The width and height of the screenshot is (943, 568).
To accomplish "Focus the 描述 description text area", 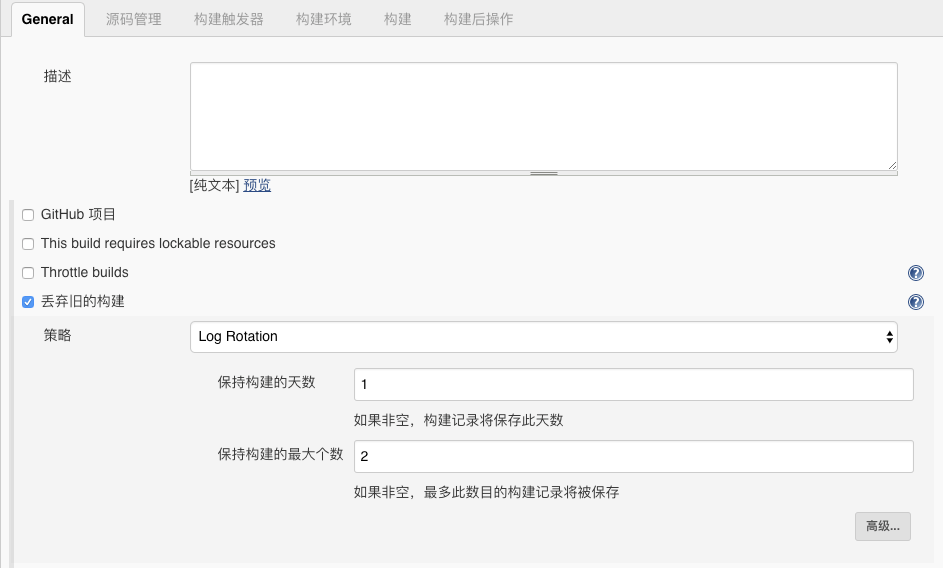I will coord(544,117).
